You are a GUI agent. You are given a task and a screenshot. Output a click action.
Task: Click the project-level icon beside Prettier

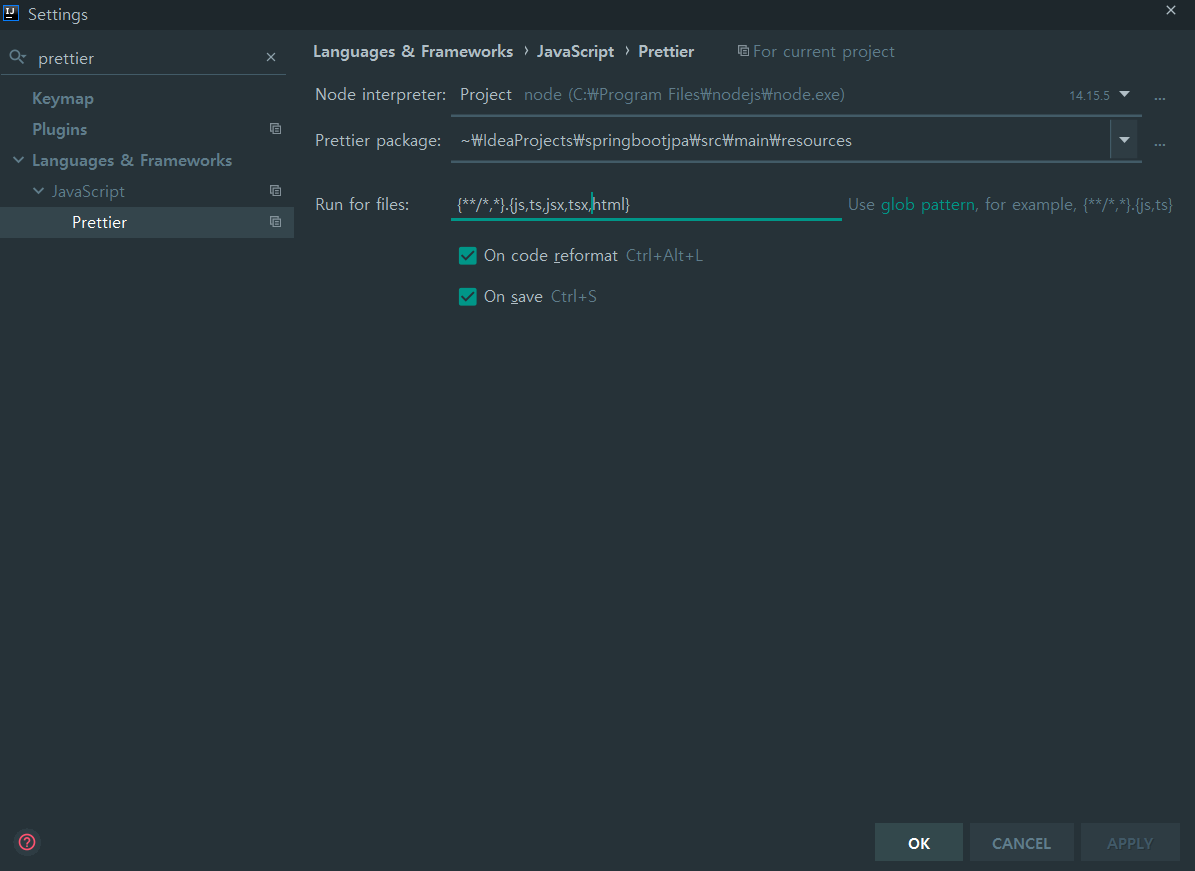click(x=275, y=222)
